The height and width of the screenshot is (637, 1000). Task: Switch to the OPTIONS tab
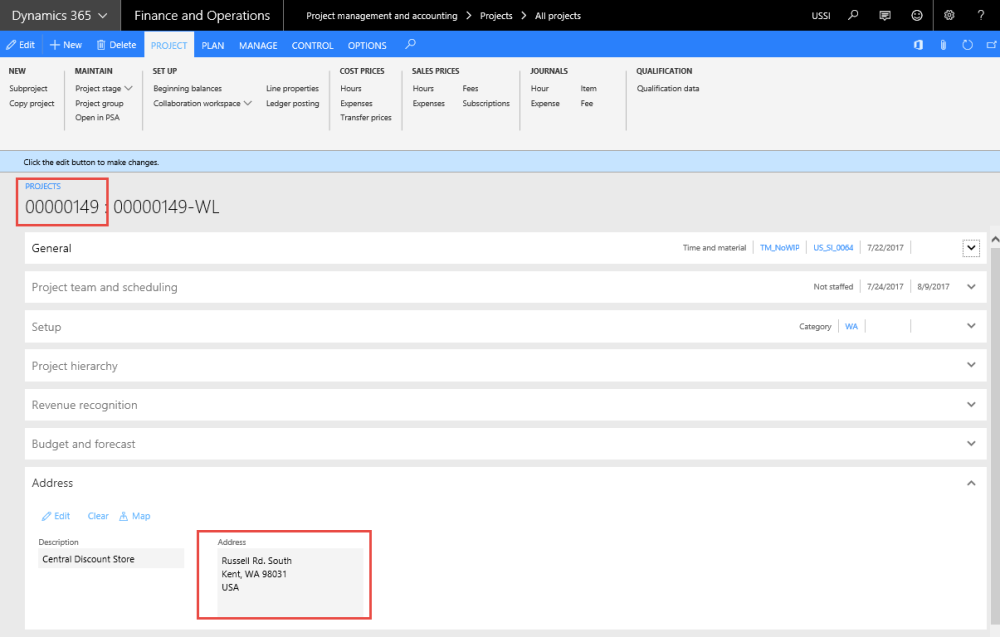(367, 45)
